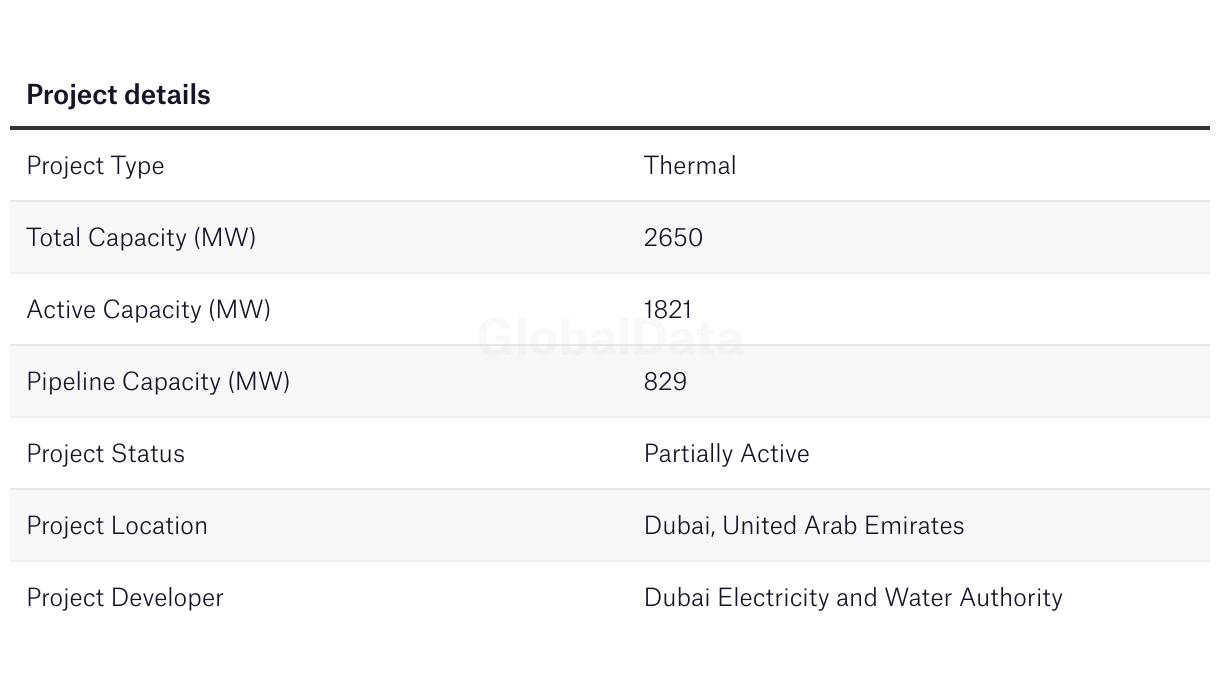
Task: Click the word Authority in developer row
Action: (1011, 598)
